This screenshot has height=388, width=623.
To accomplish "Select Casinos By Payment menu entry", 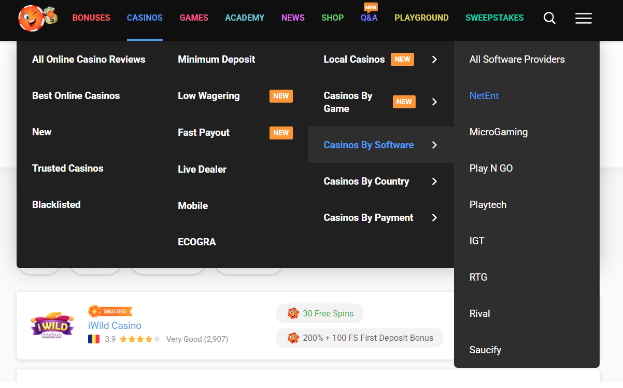I will pyautogui.click(x=368, y=218).
